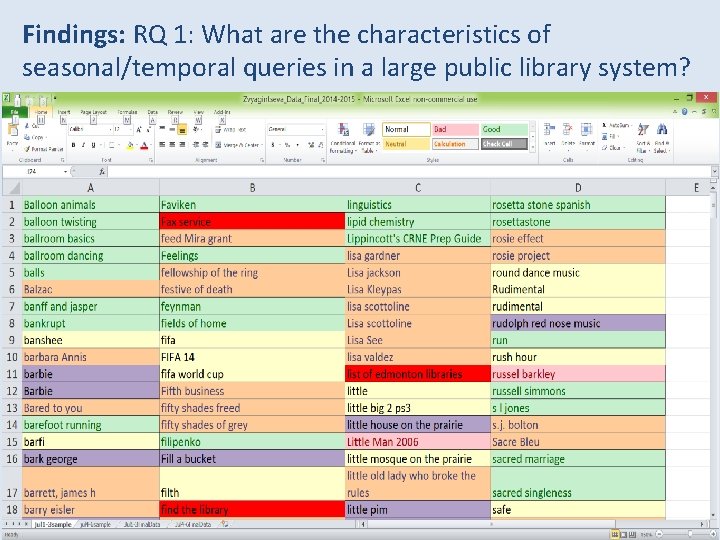
Task: Open the font size dropdown
Action: tap(130, 129)
